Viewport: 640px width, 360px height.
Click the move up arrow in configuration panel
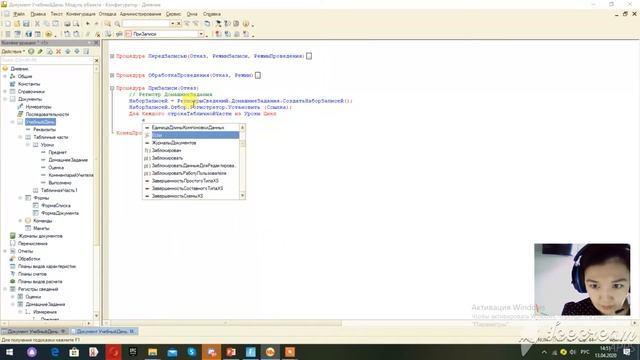click(68, 51)
